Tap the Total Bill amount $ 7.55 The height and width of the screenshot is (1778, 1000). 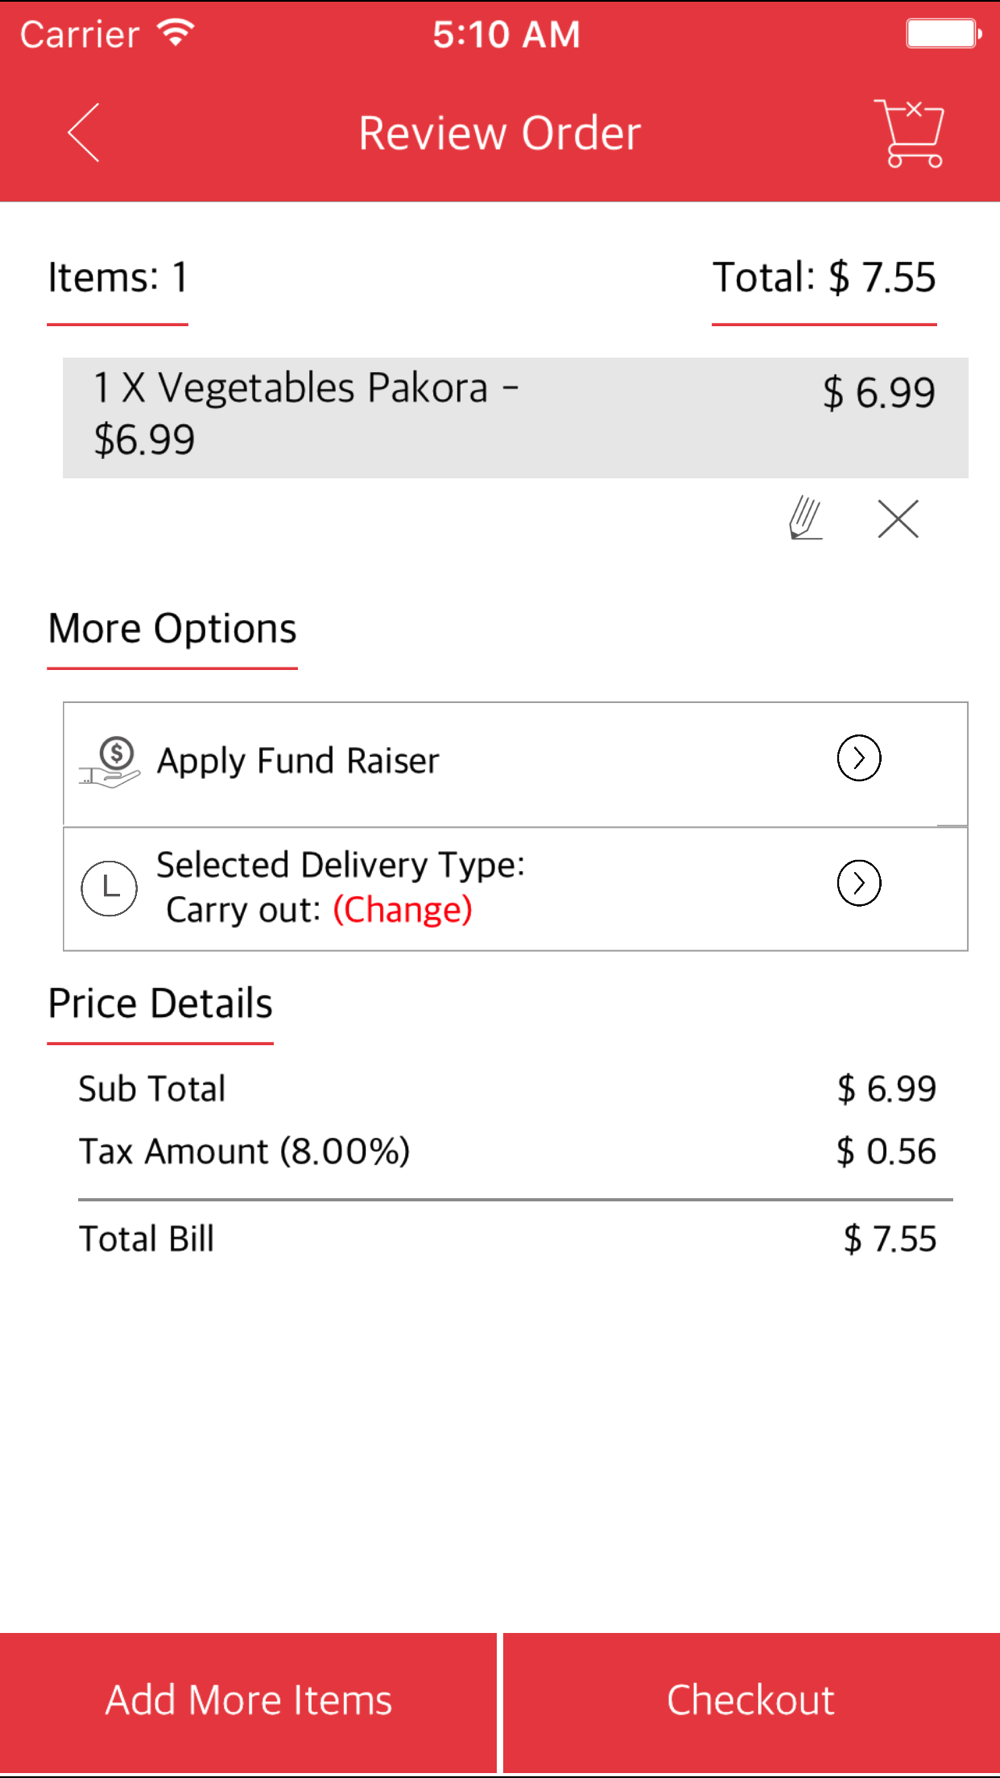pyautogui.click(x=889, y=1239)
